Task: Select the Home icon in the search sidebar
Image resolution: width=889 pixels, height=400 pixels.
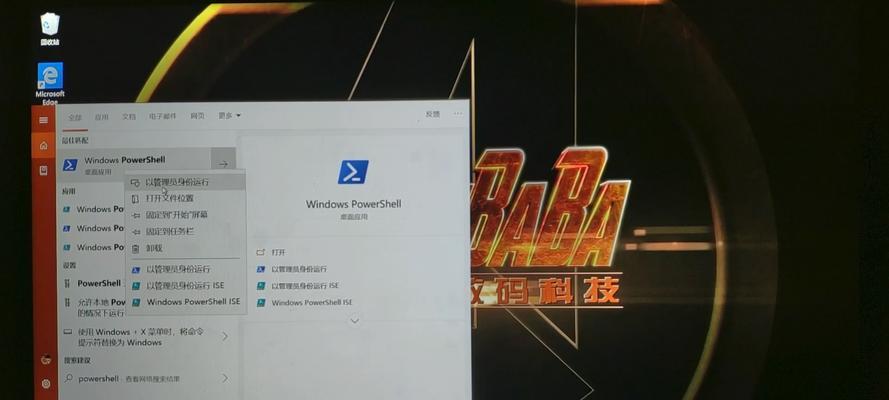Action: (x=44, y=146)
